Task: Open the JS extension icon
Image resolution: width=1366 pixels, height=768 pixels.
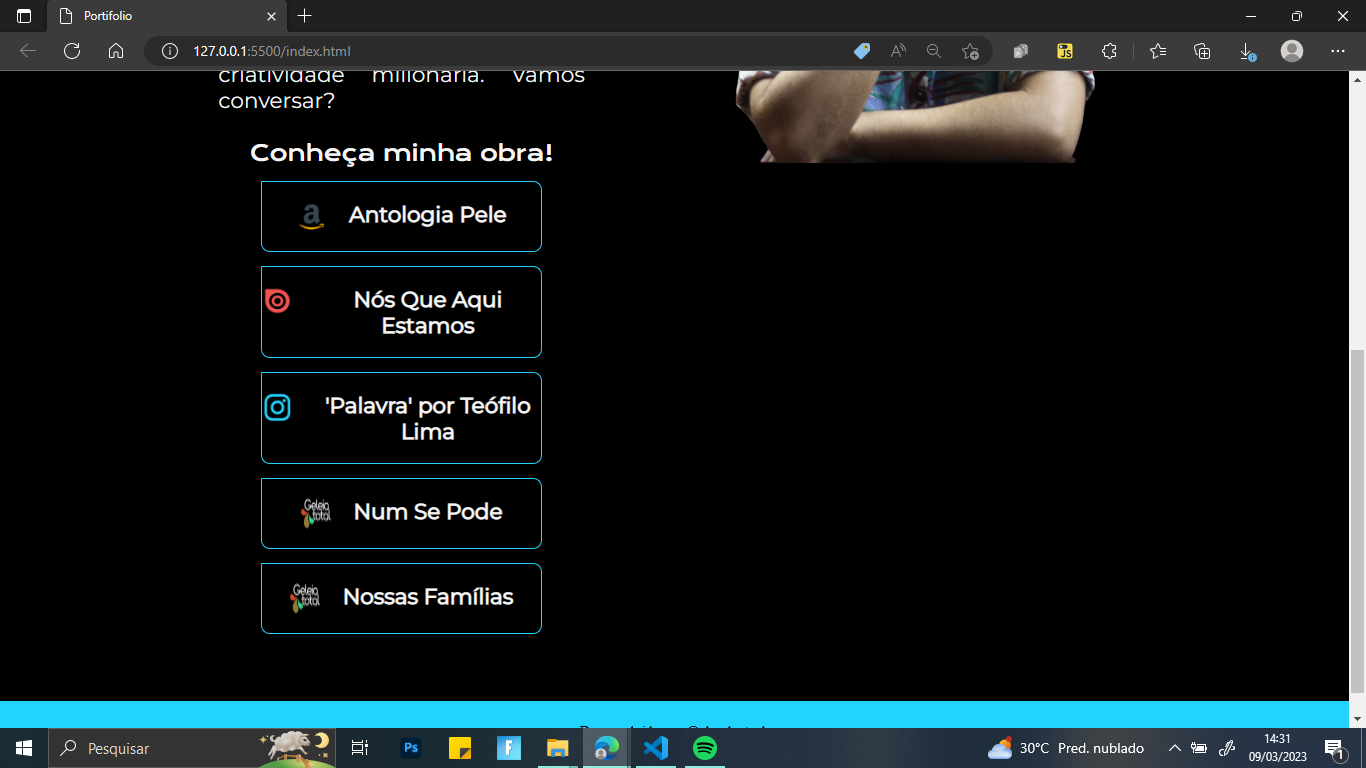Action: pyautogui.click(x=1065, y=51)
